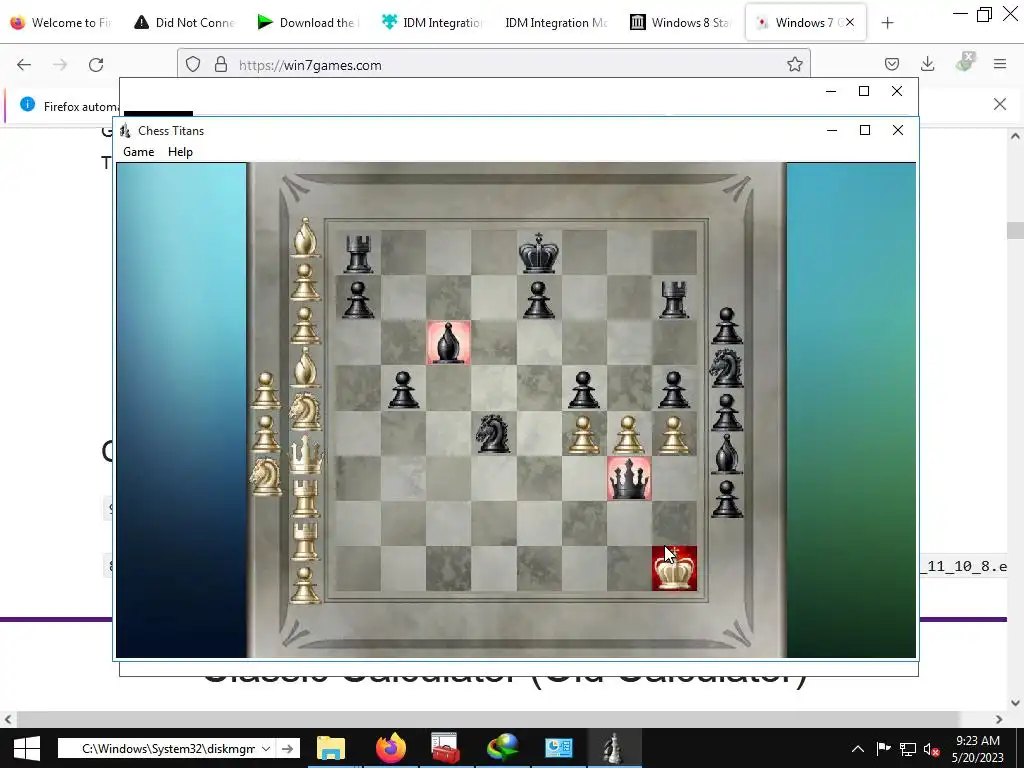Open Firefox from the taskbar
This screenshot has height=768, width=1024.
(391, 748)
